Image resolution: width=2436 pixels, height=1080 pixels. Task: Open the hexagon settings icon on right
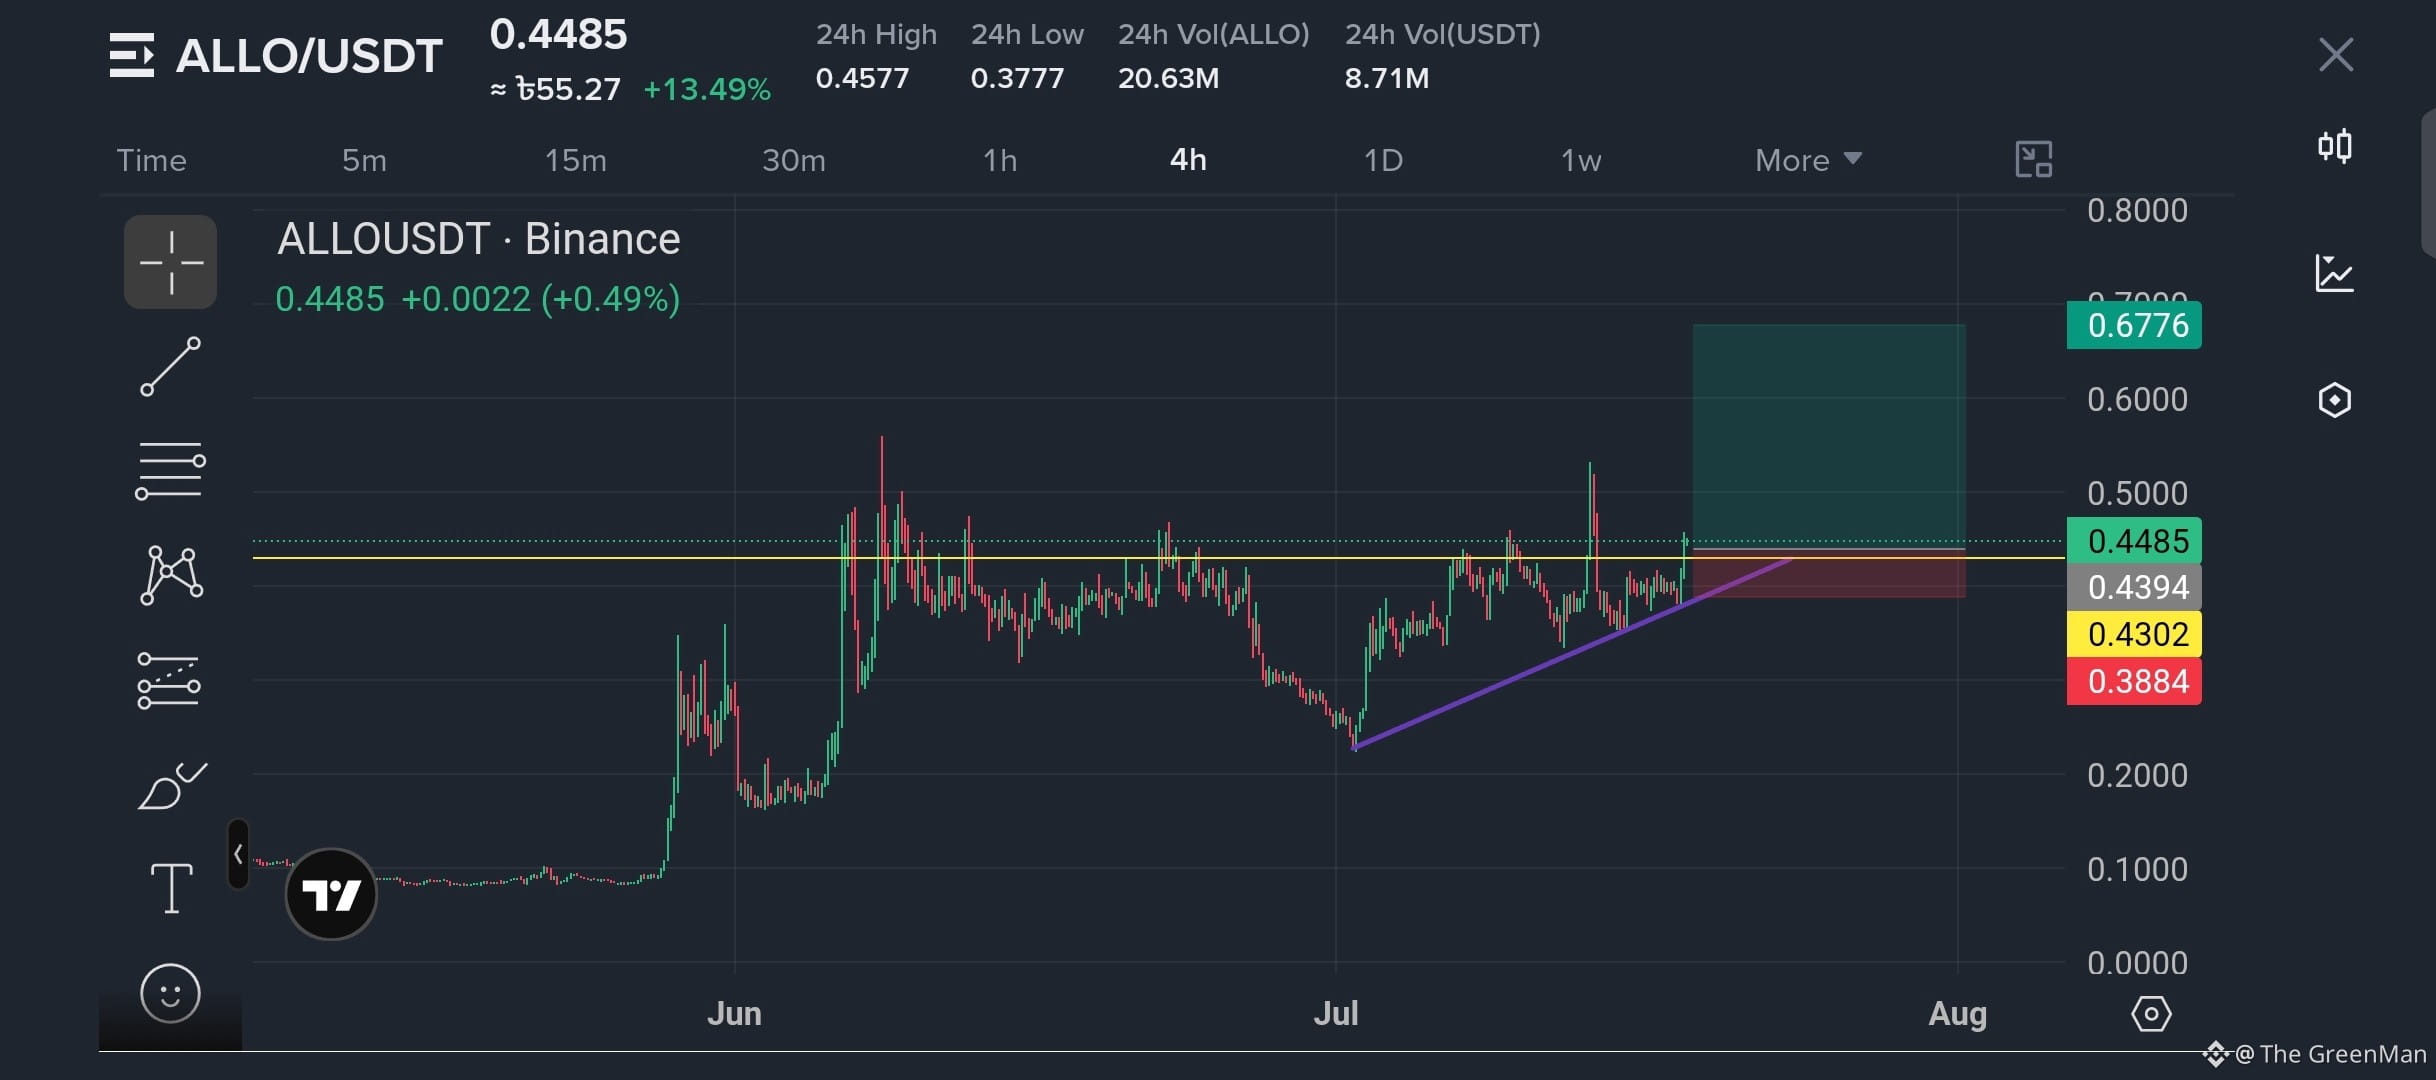pos(2335,400)
